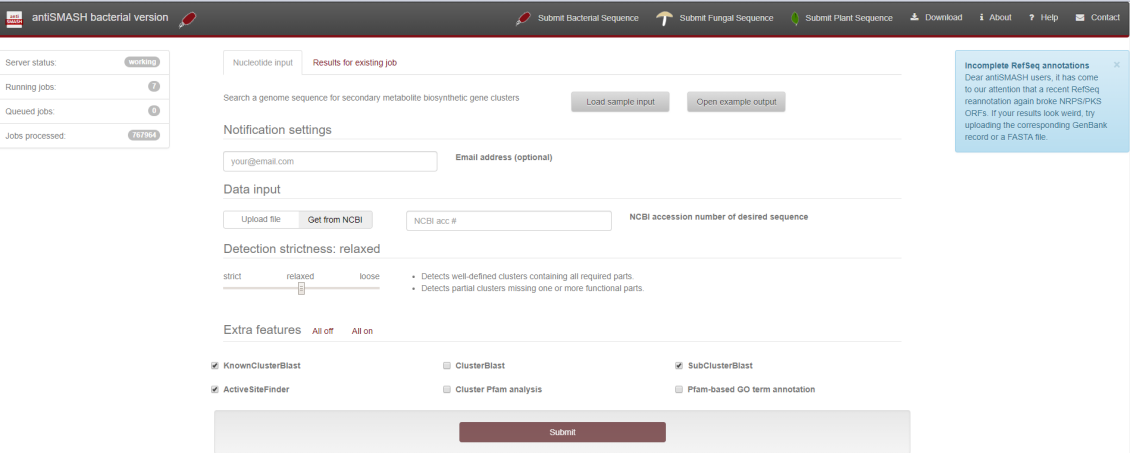Click the Data input heading
This screenshot has height=453, width=1130.
coord(252,189)
